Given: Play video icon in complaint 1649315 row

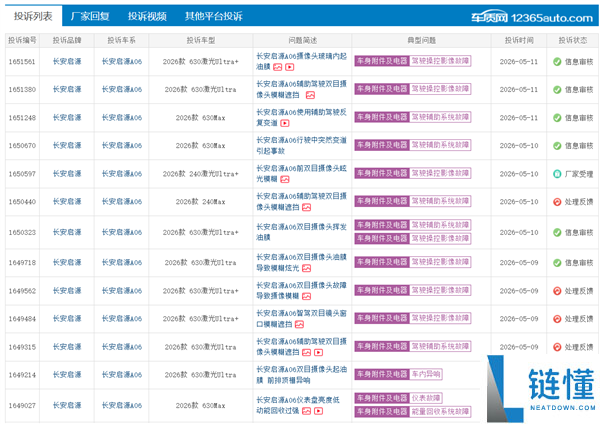Looking at the screenshot, I should point(318,352).
